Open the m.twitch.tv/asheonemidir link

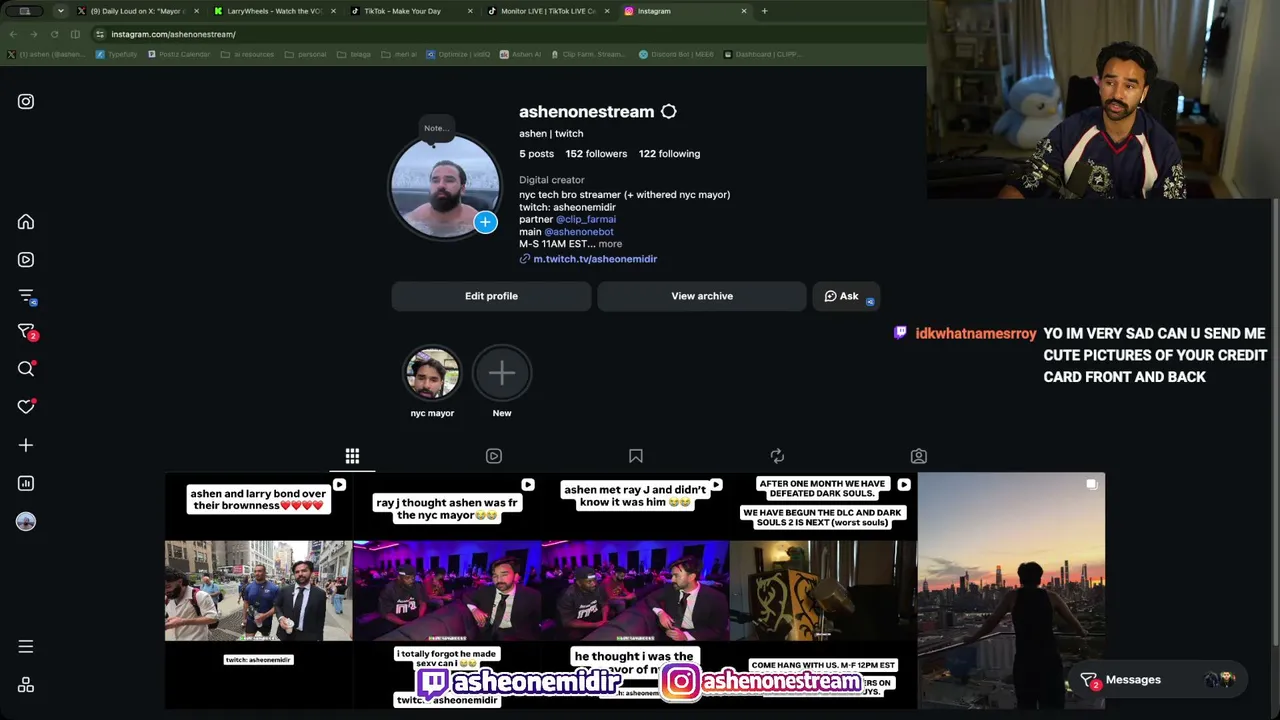coord(595,259)
